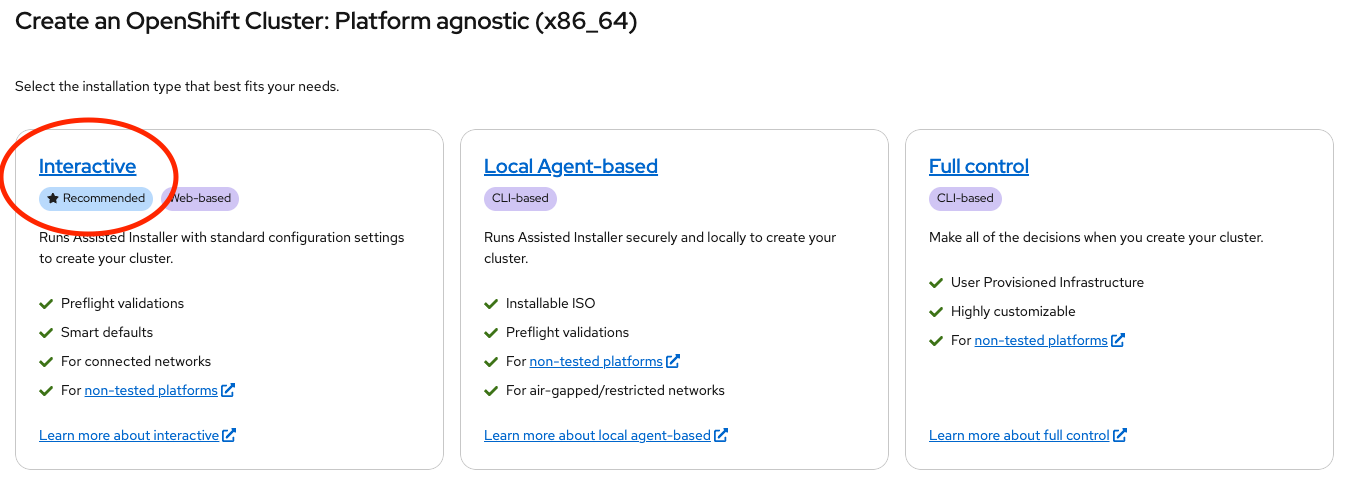Open the Local Agent-based installation link

point(570,166)
